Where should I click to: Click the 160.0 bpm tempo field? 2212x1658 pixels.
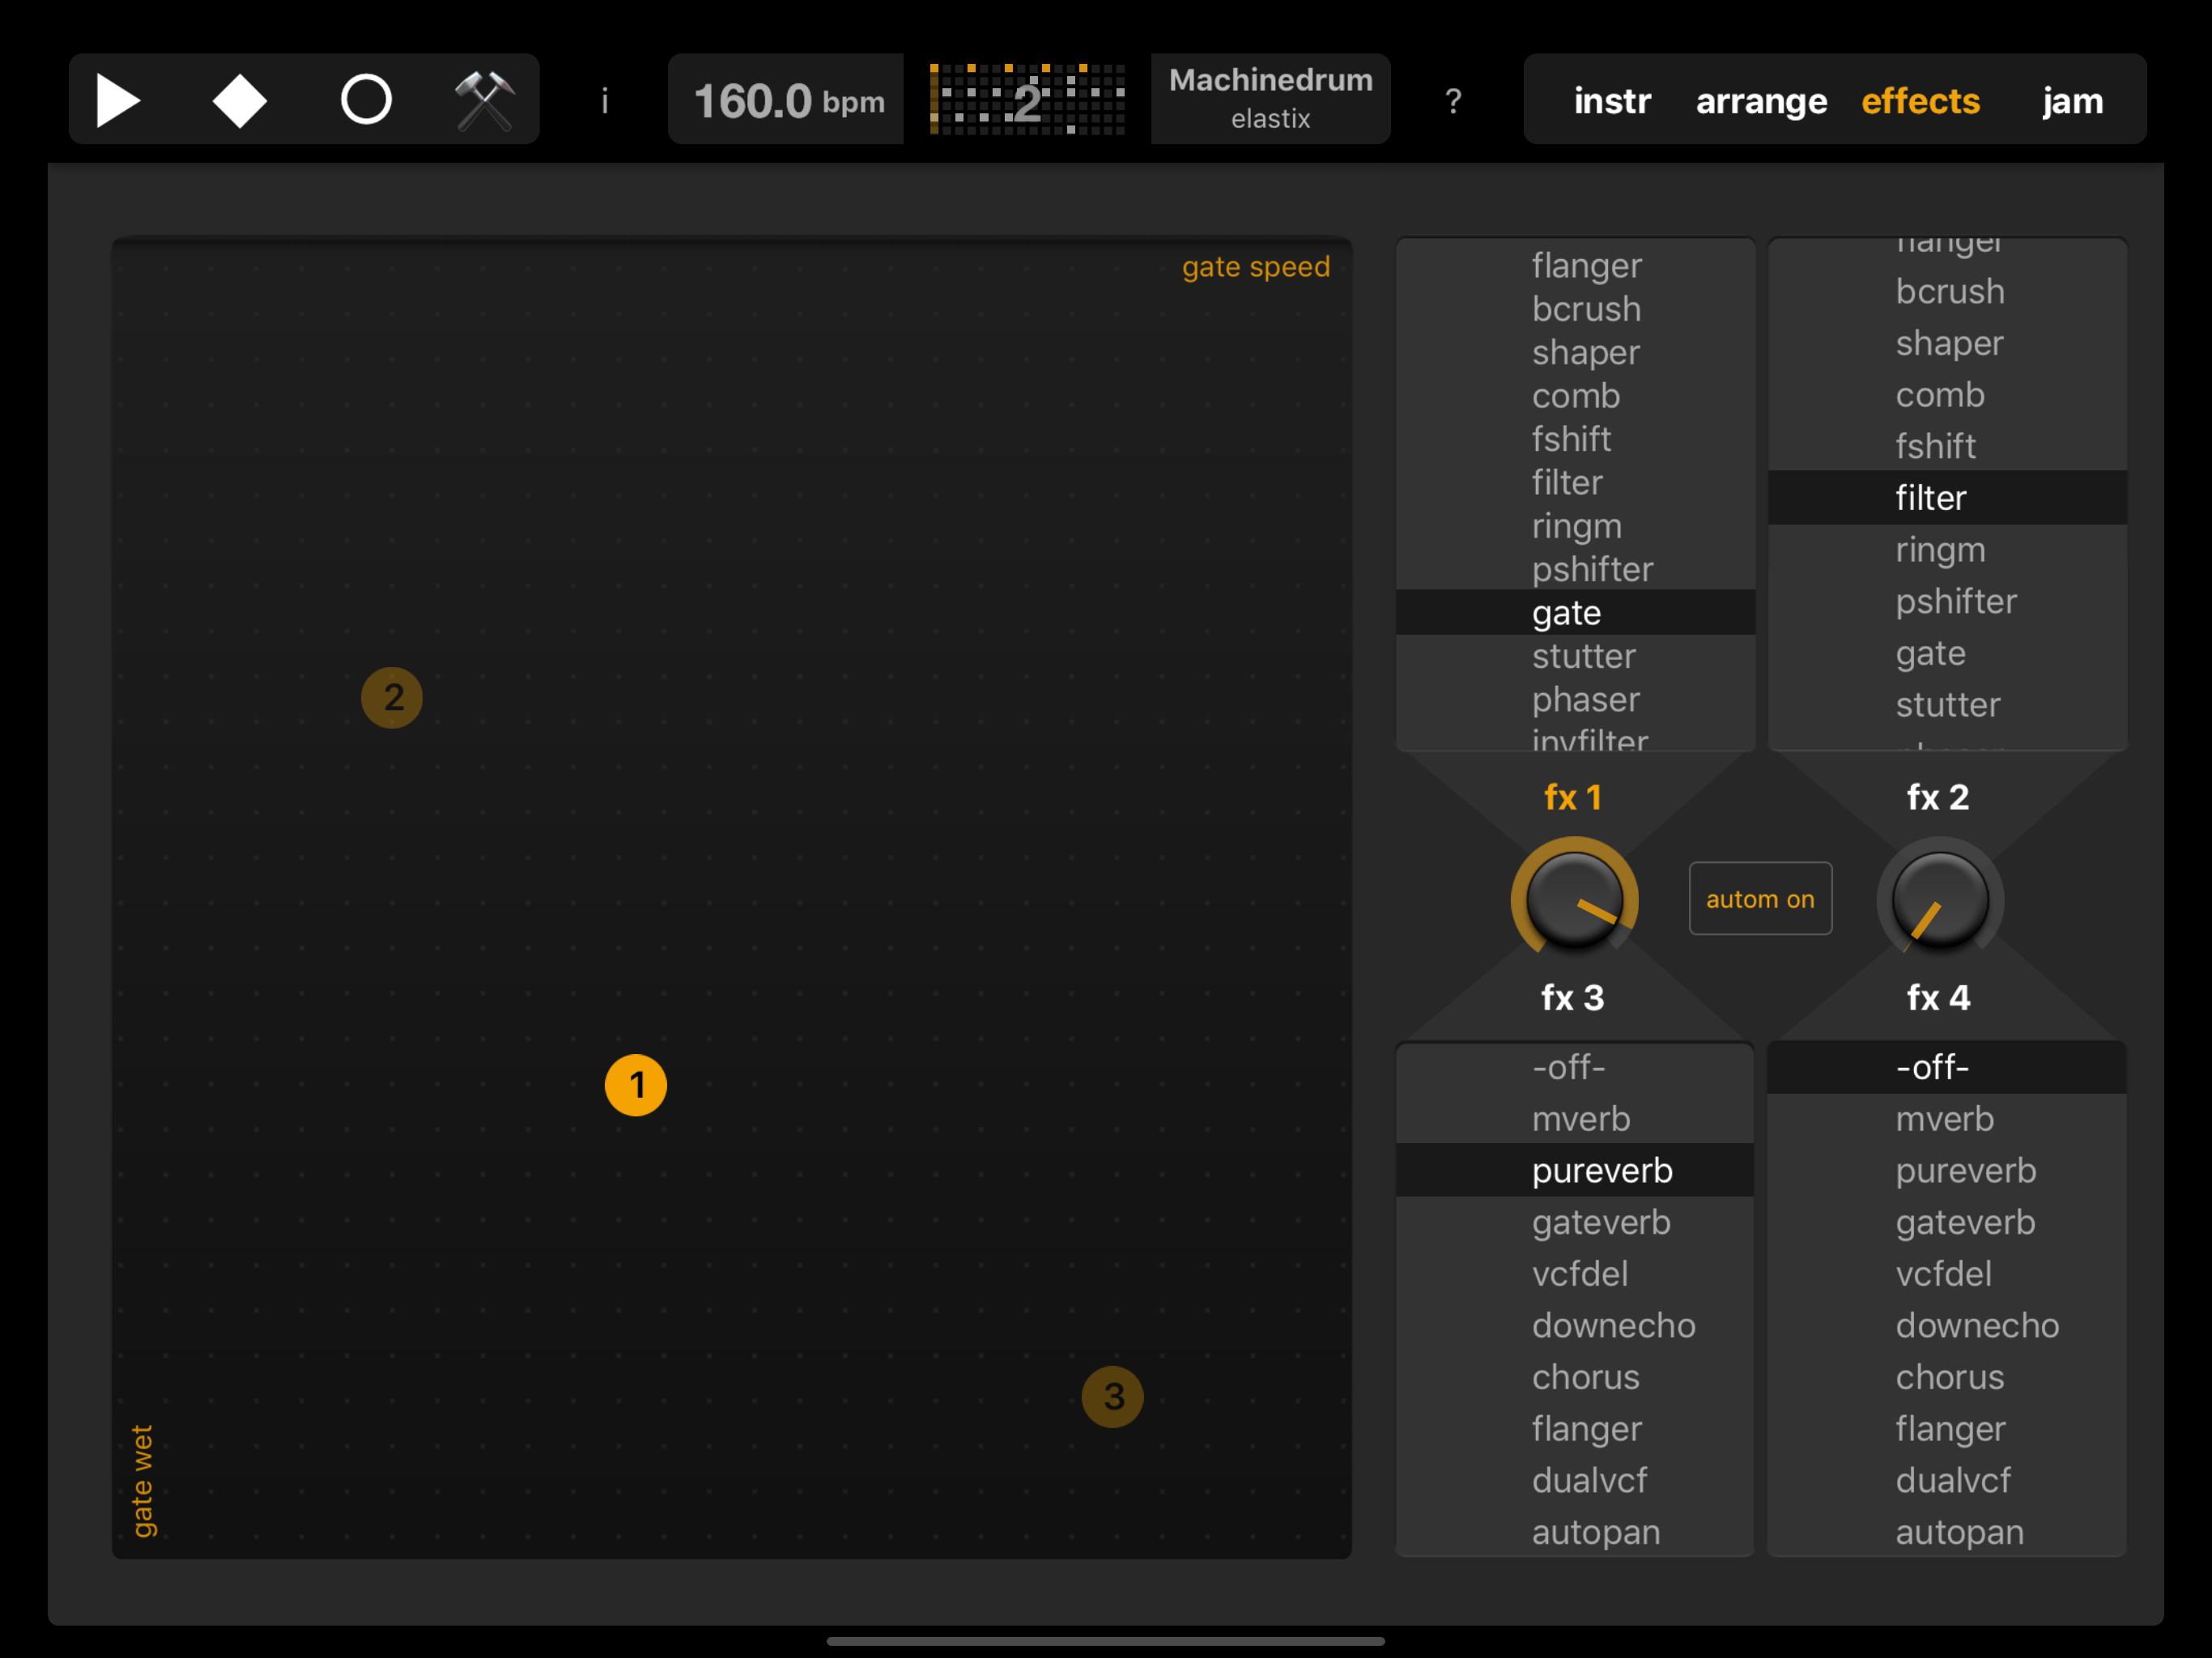pyautogui.click(x=787, y=101)
